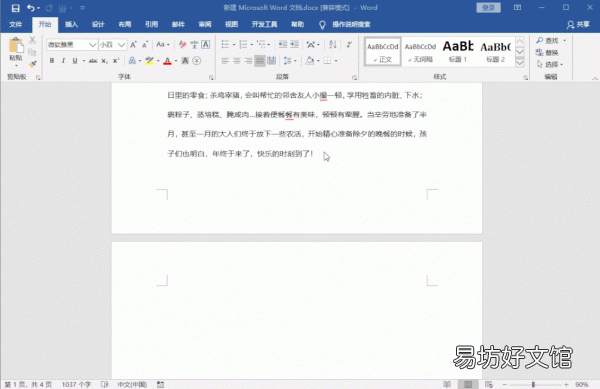Select the bullet list icon

225,45
